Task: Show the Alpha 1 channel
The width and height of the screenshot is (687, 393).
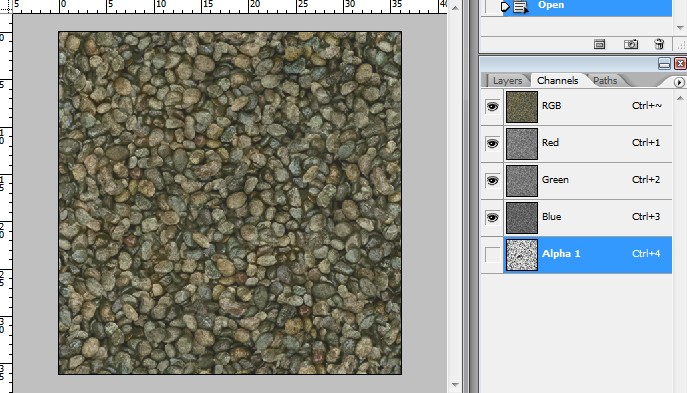Action: coord(492,255)
